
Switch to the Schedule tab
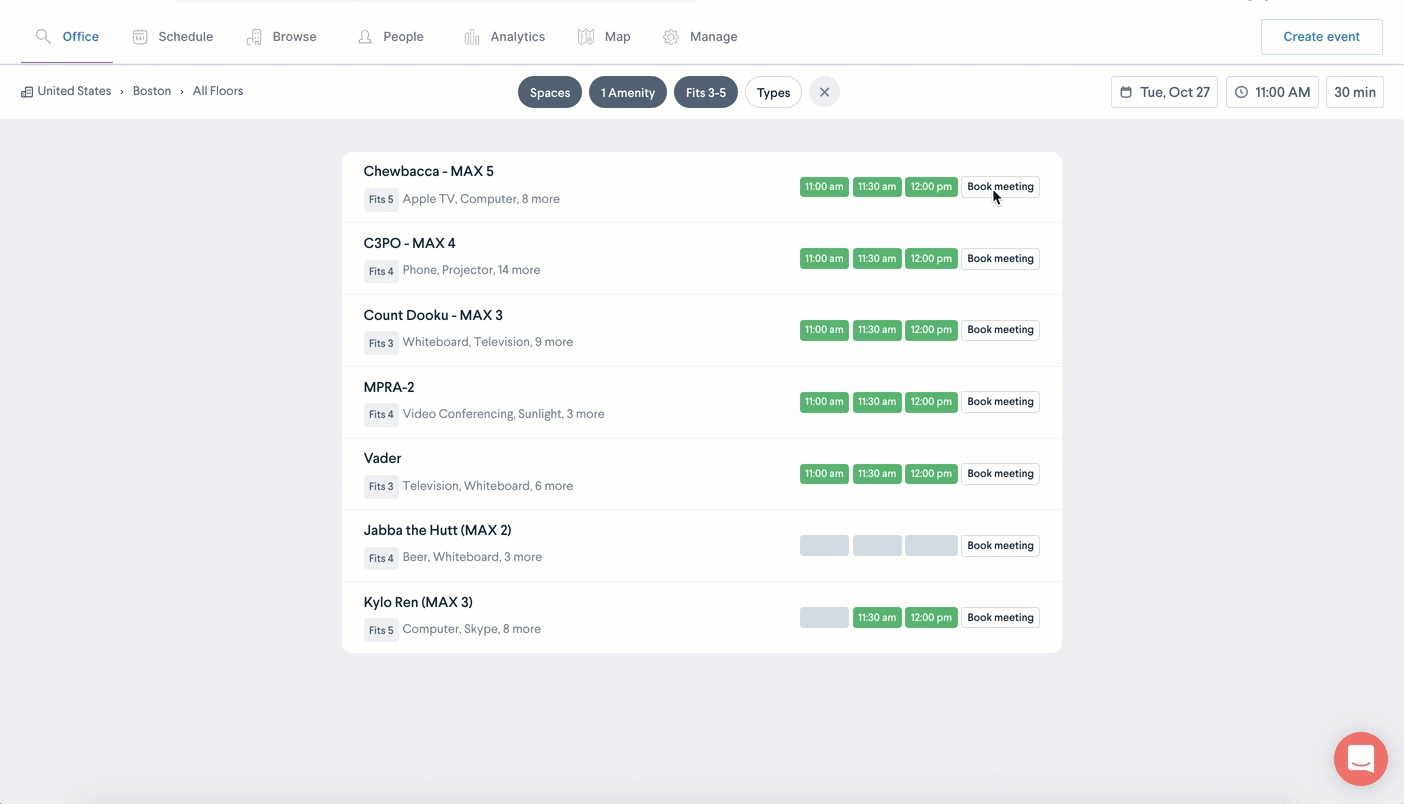click(173, 37)
